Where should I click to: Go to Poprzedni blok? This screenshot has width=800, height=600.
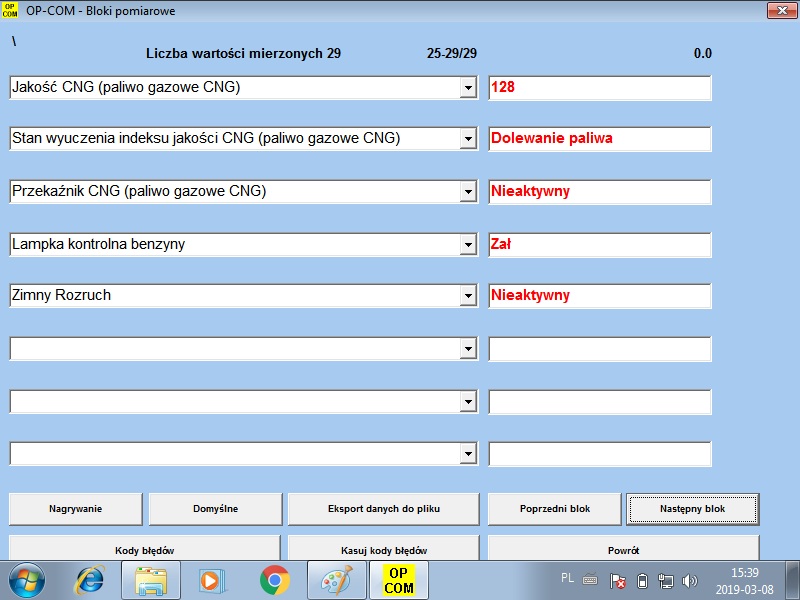click(555, 509)
